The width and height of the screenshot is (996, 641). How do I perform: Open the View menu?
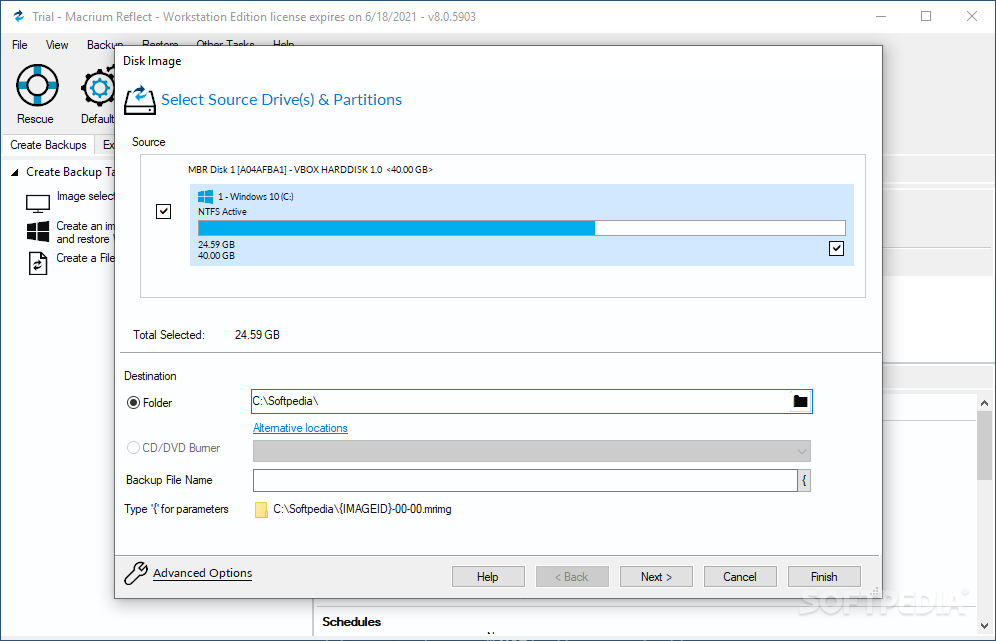(x=57, y=45)
